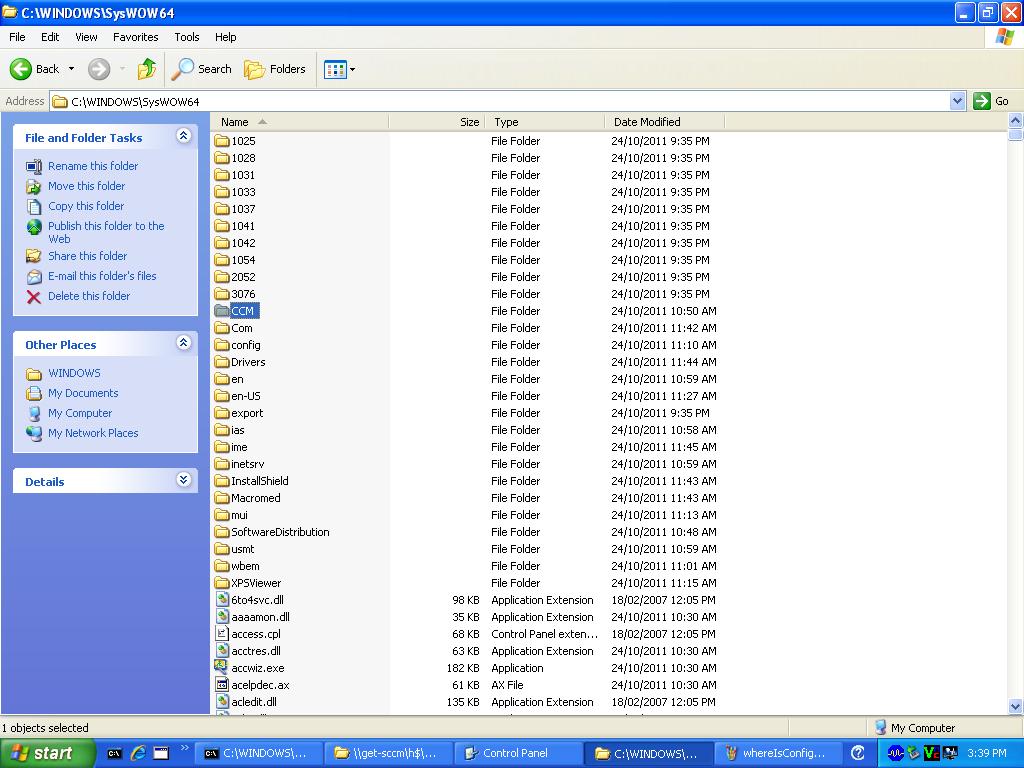The width and height of the screenshot is (1024, 768).
Task: Expand the Details section
Action: coord(183,481)
